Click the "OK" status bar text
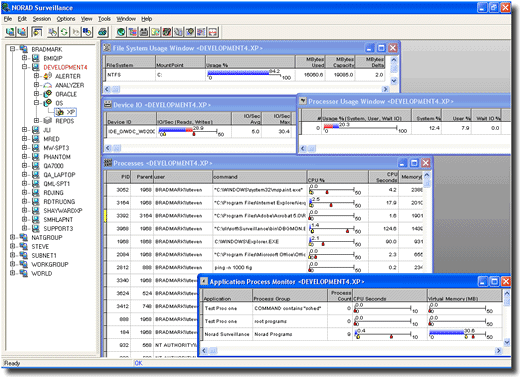The width and height of the screenshot is (521, 377). click(138, 363)
